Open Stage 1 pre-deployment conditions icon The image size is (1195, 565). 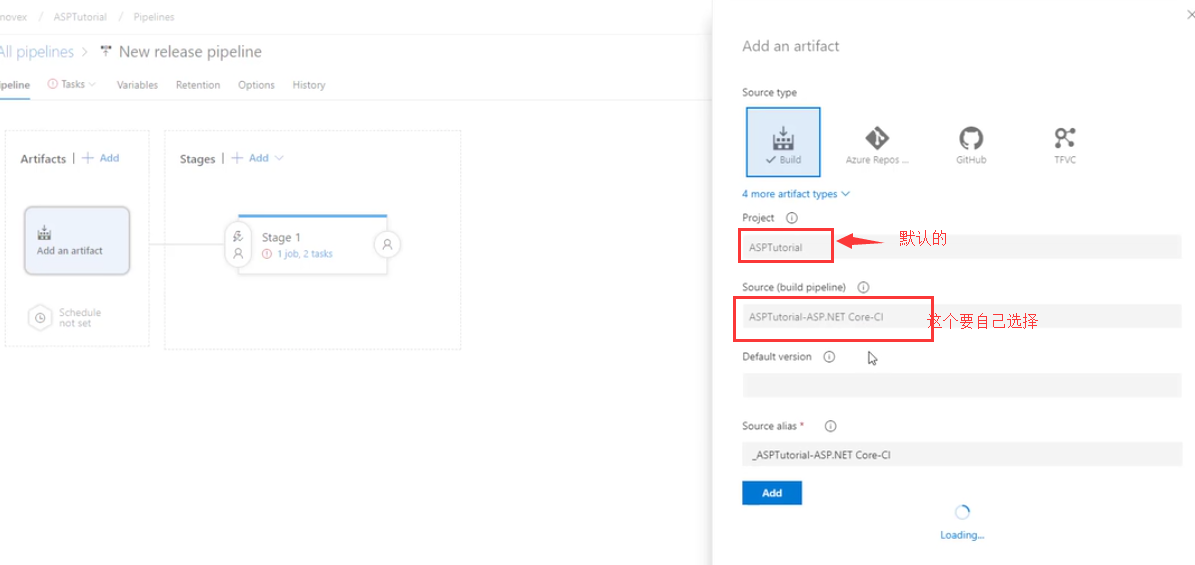pyautogui.click(x=238, y=244)
